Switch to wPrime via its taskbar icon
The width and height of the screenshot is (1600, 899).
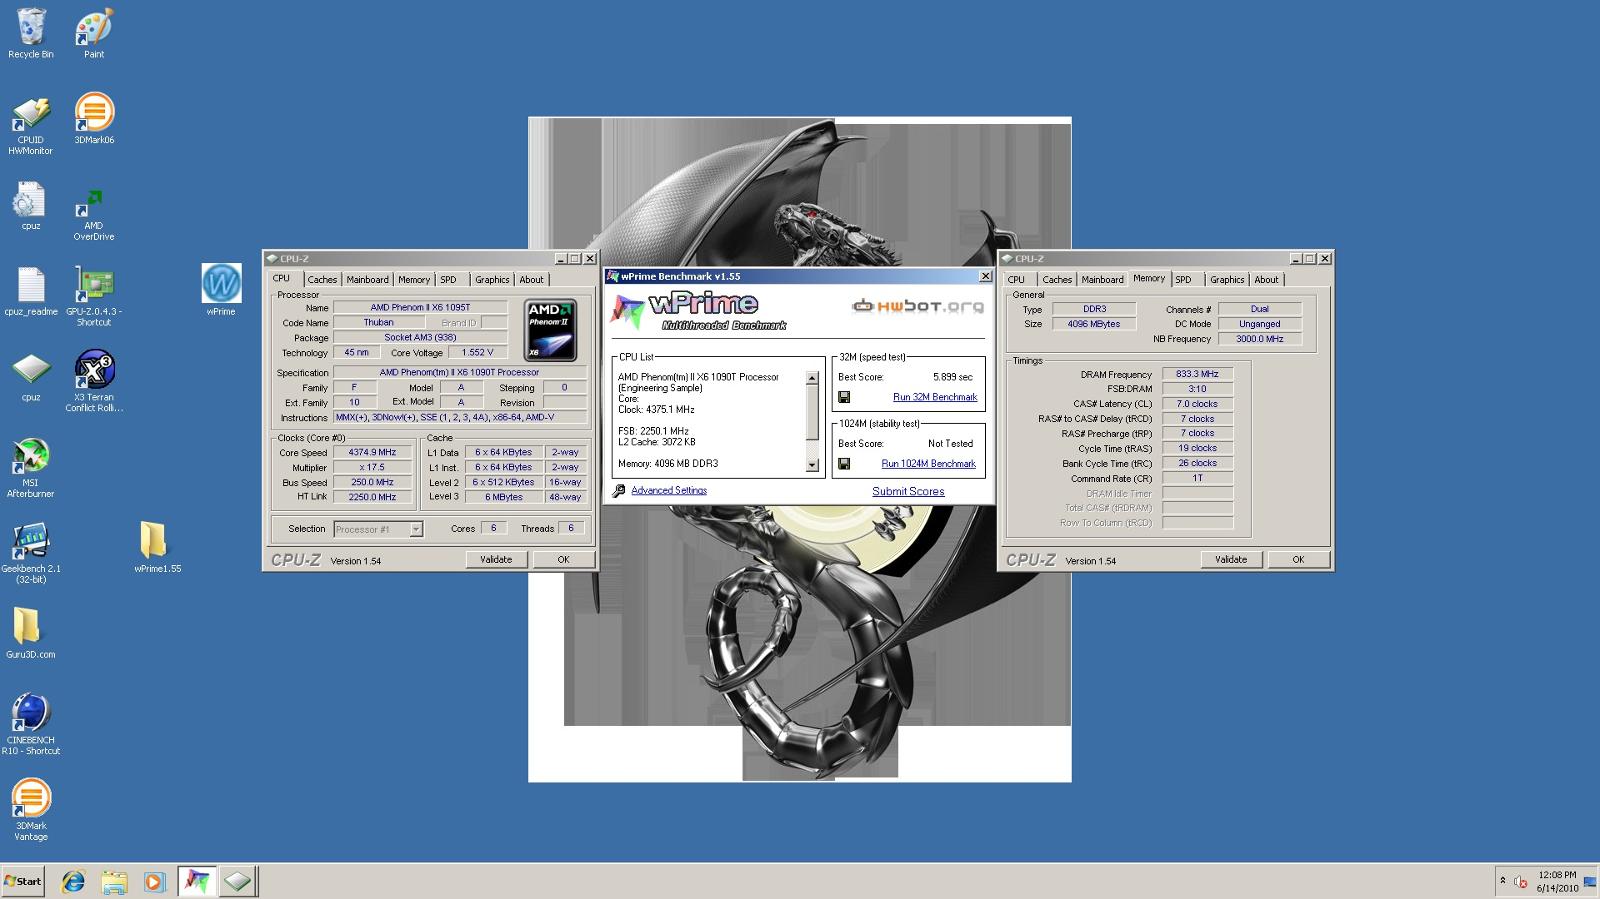[x=197, y=881]
